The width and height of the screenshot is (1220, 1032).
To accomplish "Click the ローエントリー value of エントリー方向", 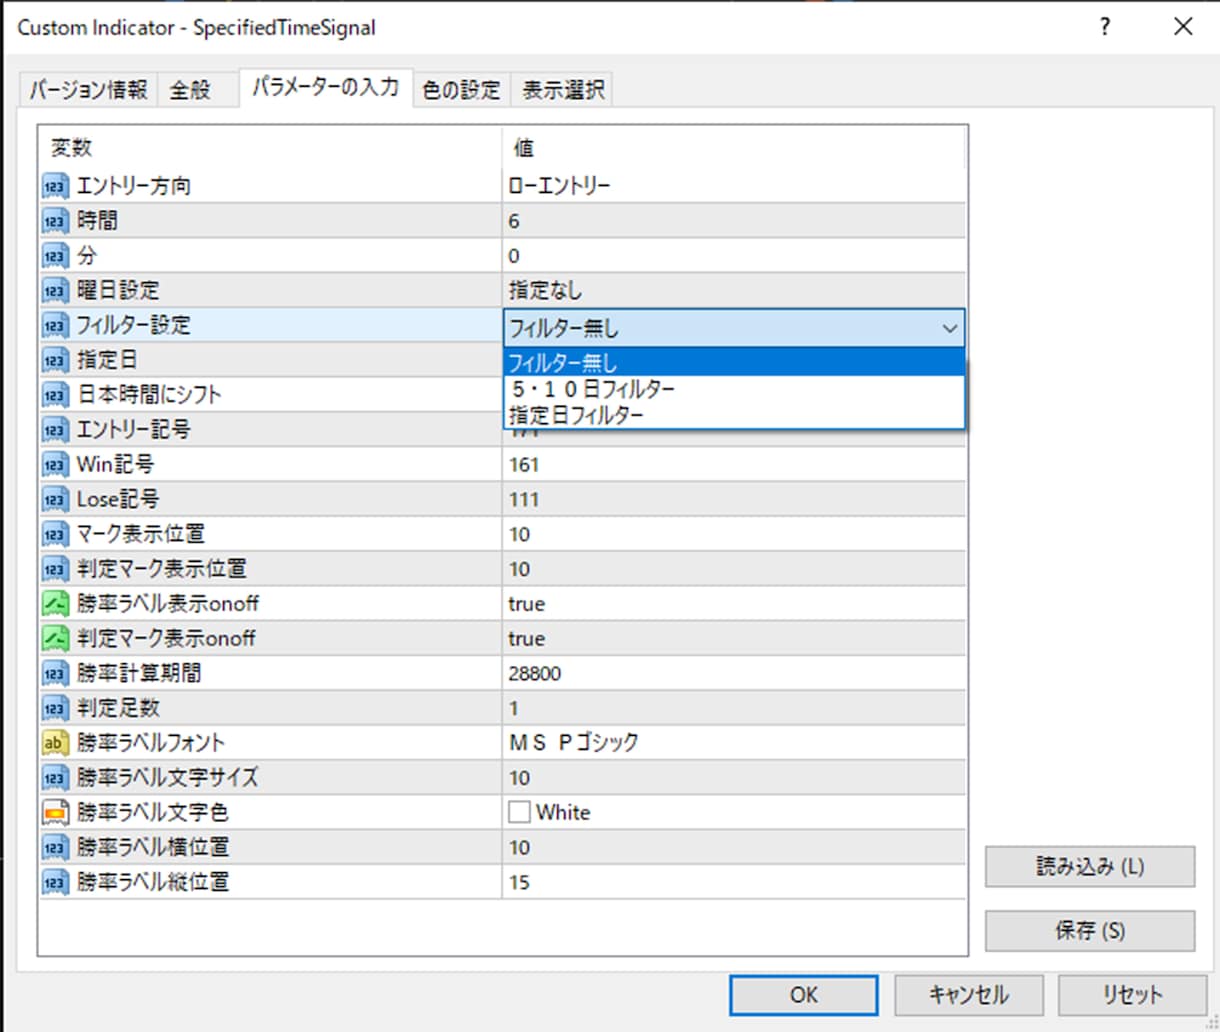I will [559, 186].
